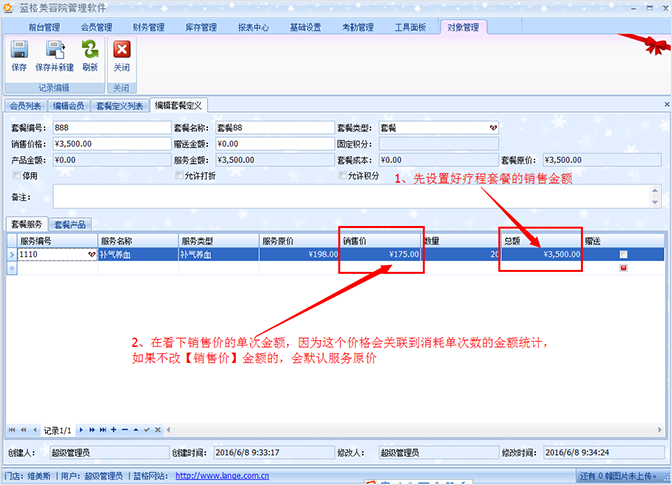Toggle the 允许积分 checkbox
The height and width of the screenshot is (485, 672).
click(x=341, y=176)
